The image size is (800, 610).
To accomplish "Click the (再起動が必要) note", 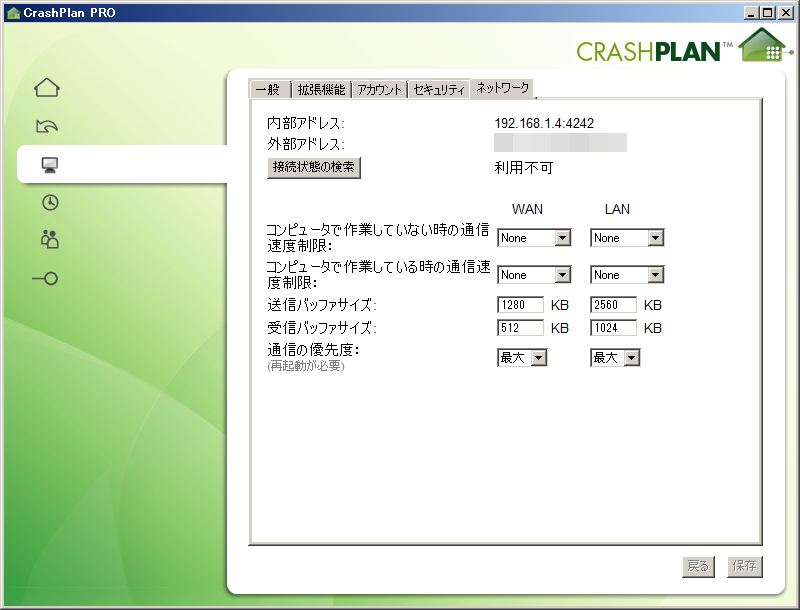I will pyautogui.click(x=306, y=366).
